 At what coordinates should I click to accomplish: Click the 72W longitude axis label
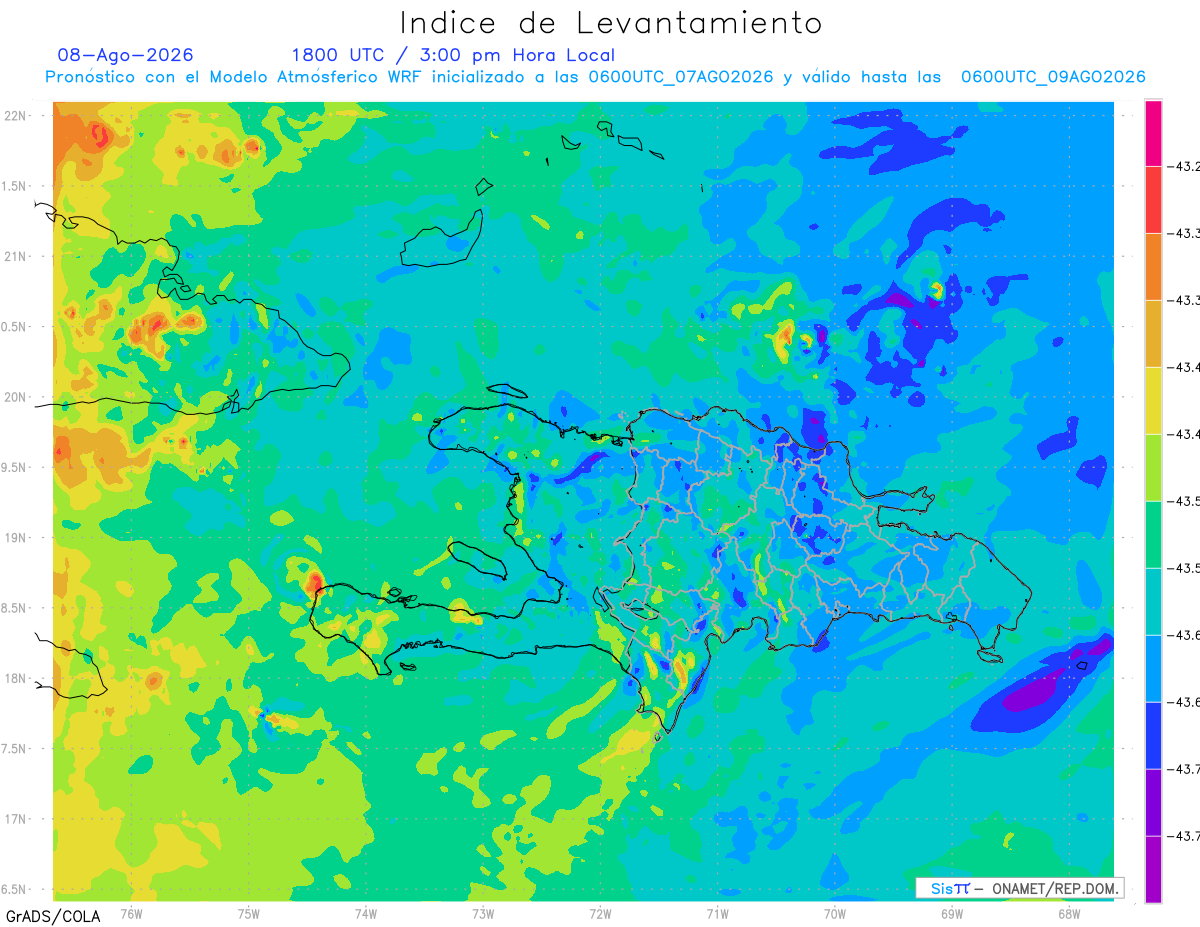pyautogui.click(x=600, y=913)
